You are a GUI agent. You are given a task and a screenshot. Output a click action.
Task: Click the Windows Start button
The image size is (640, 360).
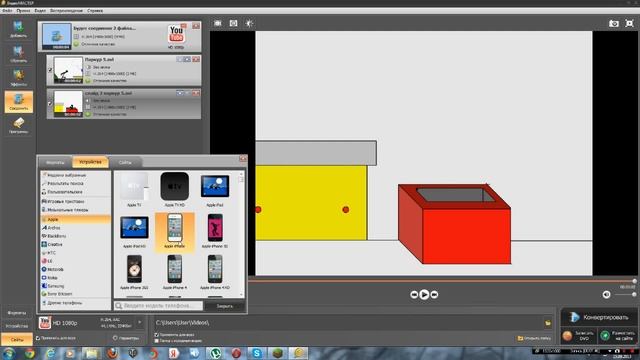pos(9,353)
